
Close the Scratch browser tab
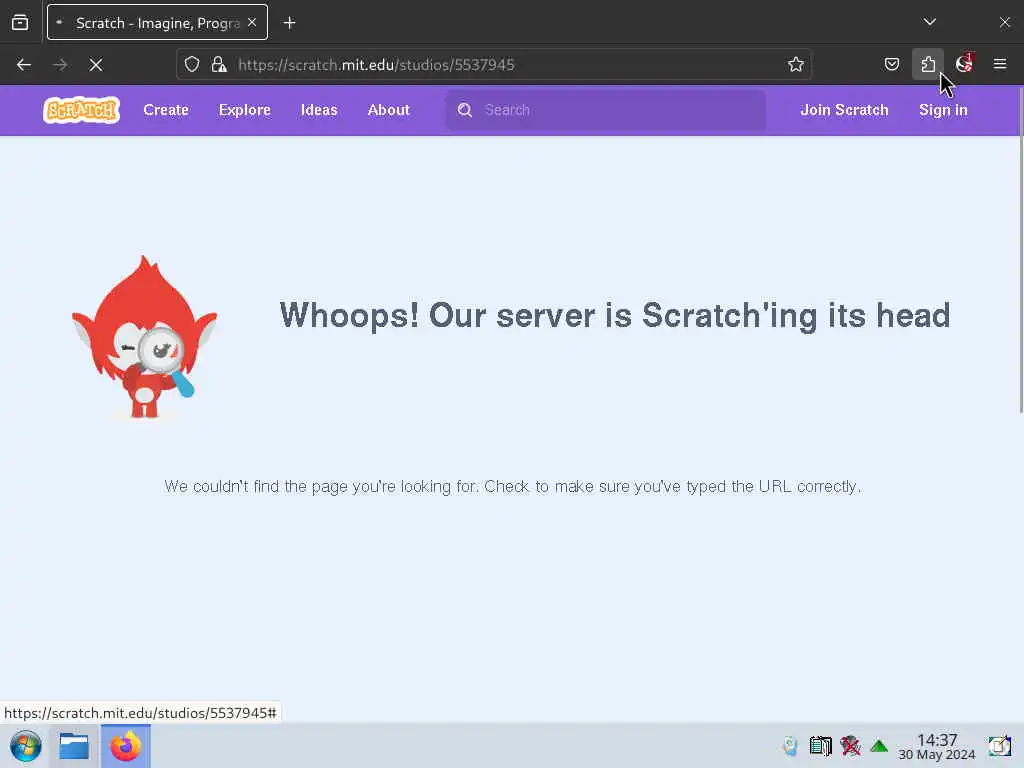pos(252,23)
